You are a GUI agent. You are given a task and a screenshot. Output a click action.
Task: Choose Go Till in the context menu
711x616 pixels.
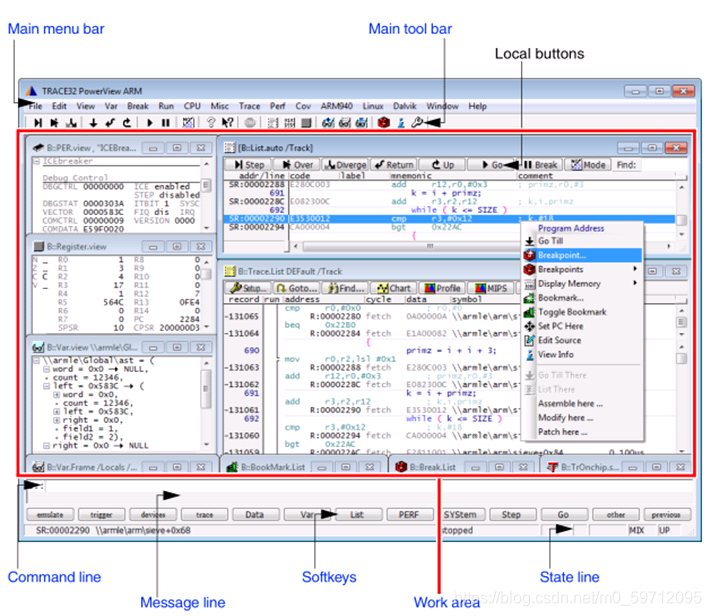coord(583,241)
